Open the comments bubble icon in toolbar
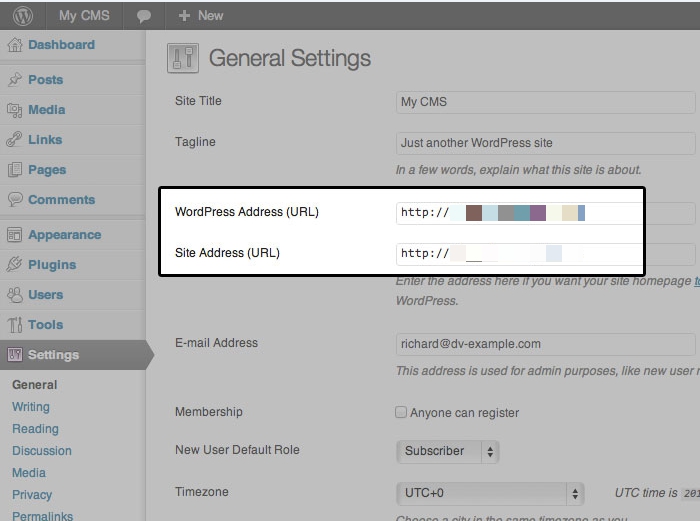This screenshot has height=521, width=700. 144,17
